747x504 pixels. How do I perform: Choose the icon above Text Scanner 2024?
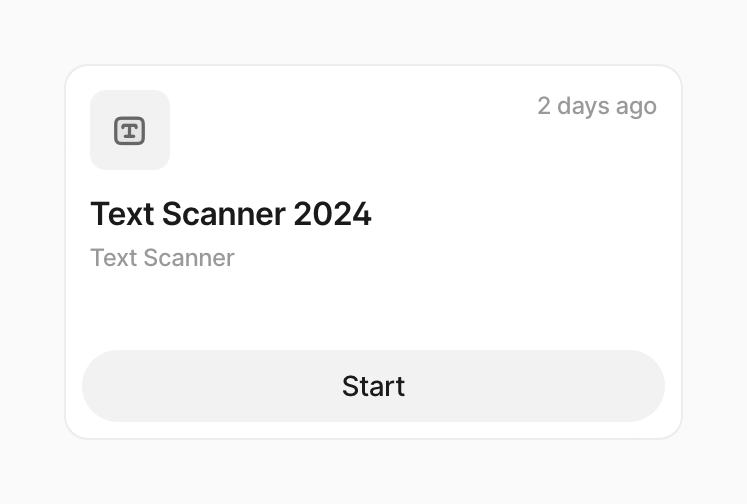[130, 130]
